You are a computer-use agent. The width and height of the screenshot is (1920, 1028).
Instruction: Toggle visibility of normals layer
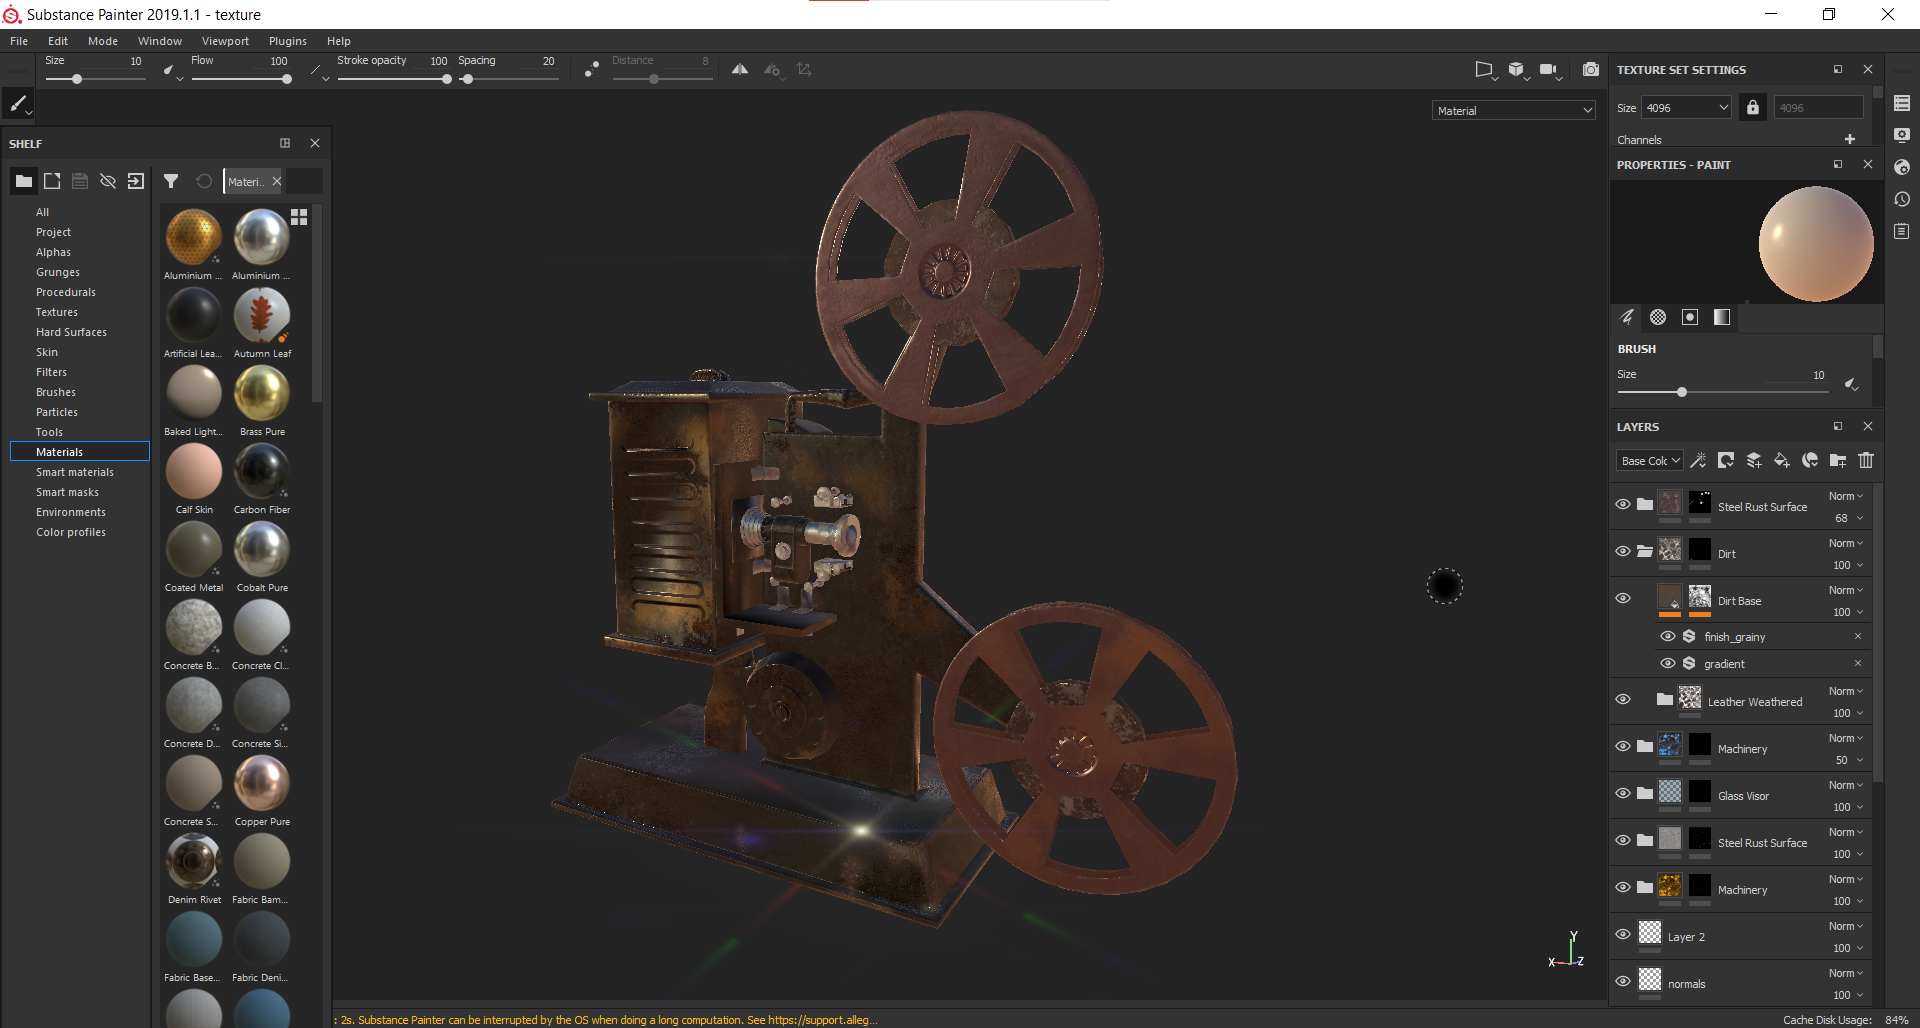point(1623,981)
